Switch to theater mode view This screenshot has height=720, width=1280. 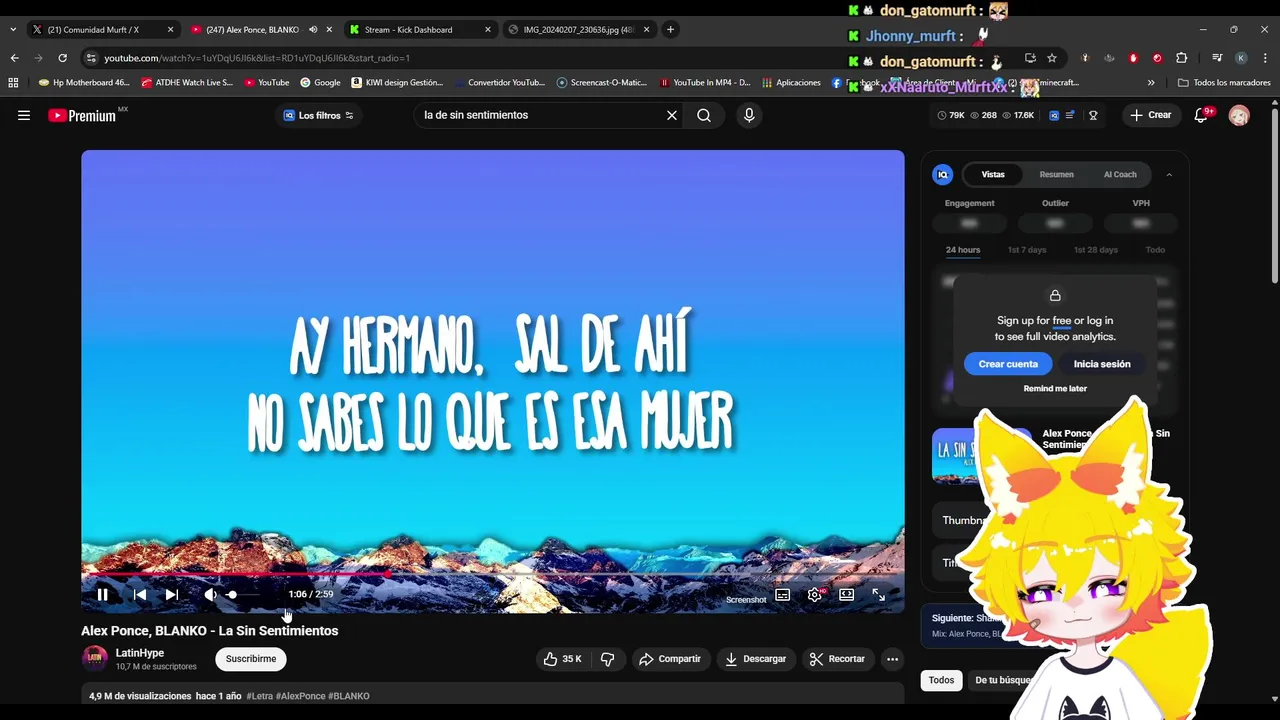pyautogui.click(x=847, y=594)
